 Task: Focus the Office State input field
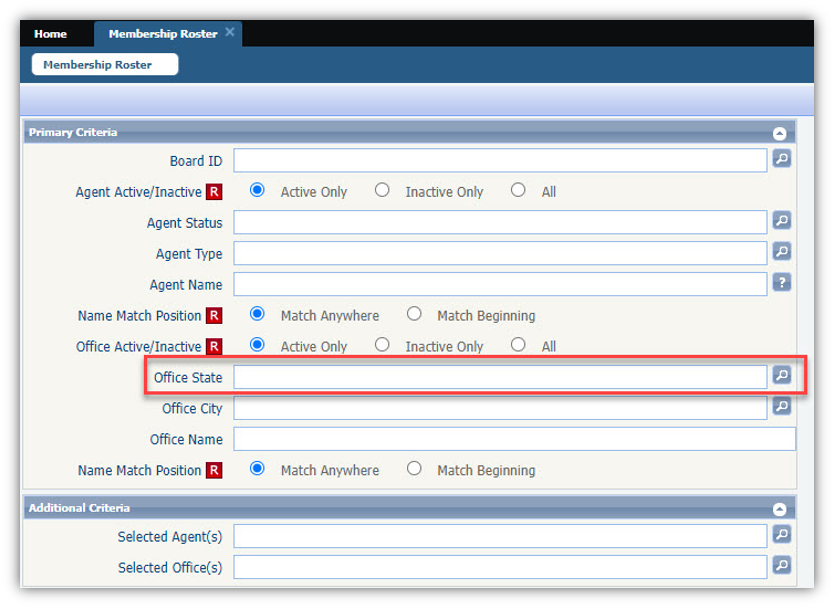(x=500, y=377)
